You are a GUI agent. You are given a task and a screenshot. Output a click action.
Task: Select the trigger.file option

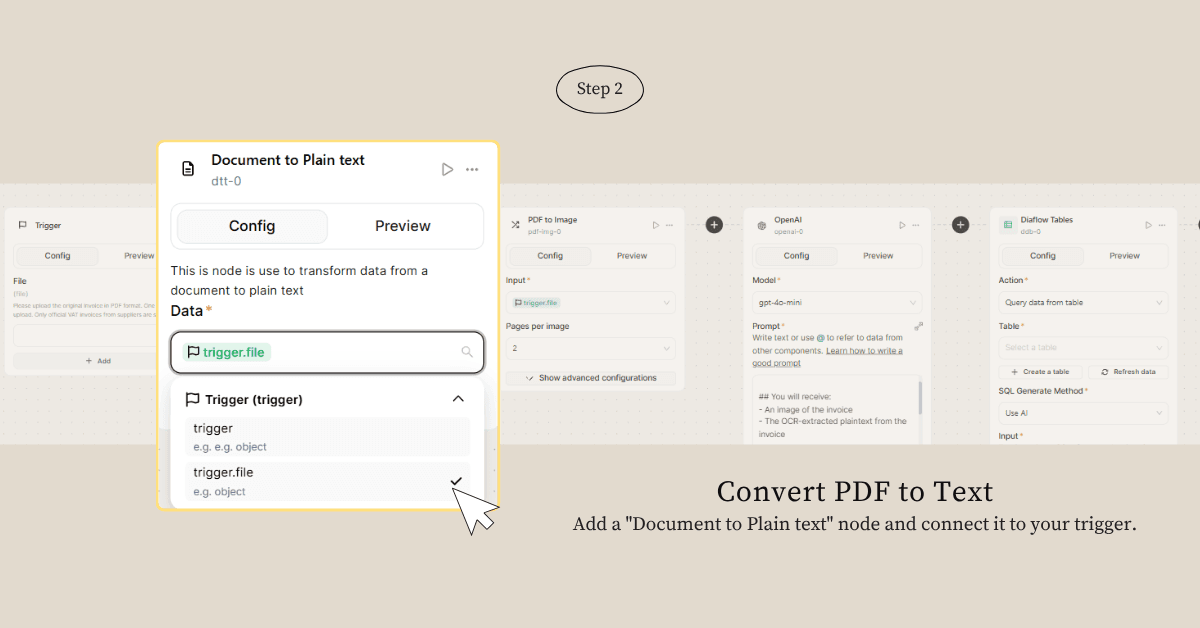coord(327,481)
